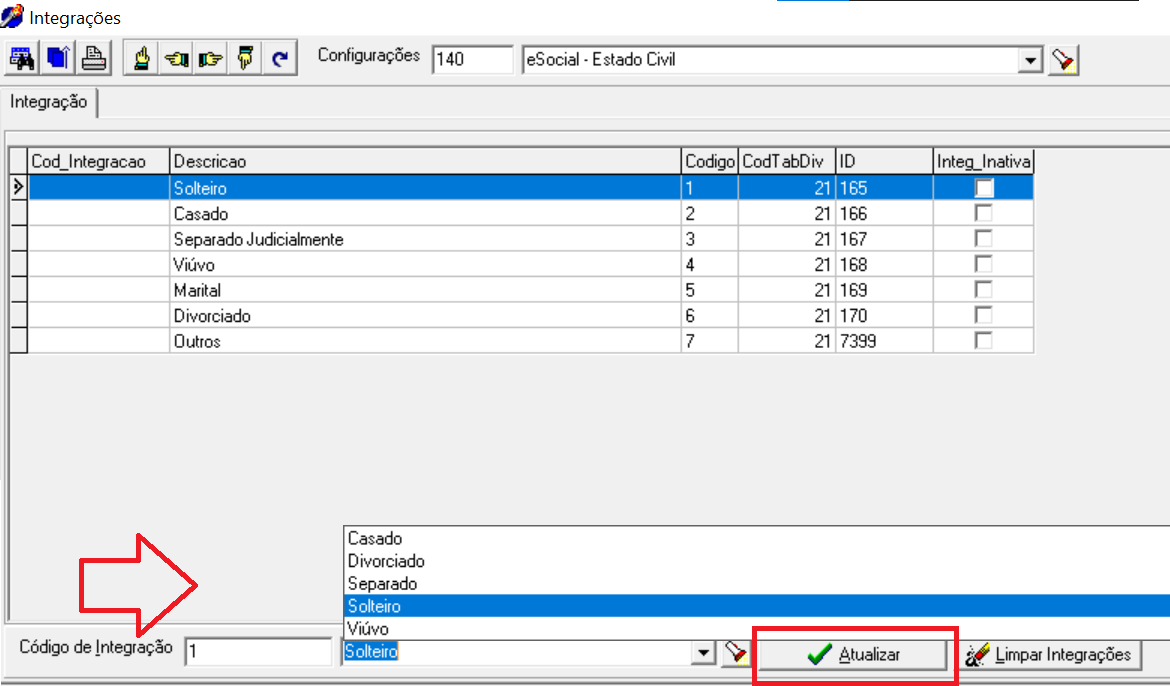Click the blue refresh arrow icon
The width and height of the screenshot is (1170, 686).
coord(279,59)
